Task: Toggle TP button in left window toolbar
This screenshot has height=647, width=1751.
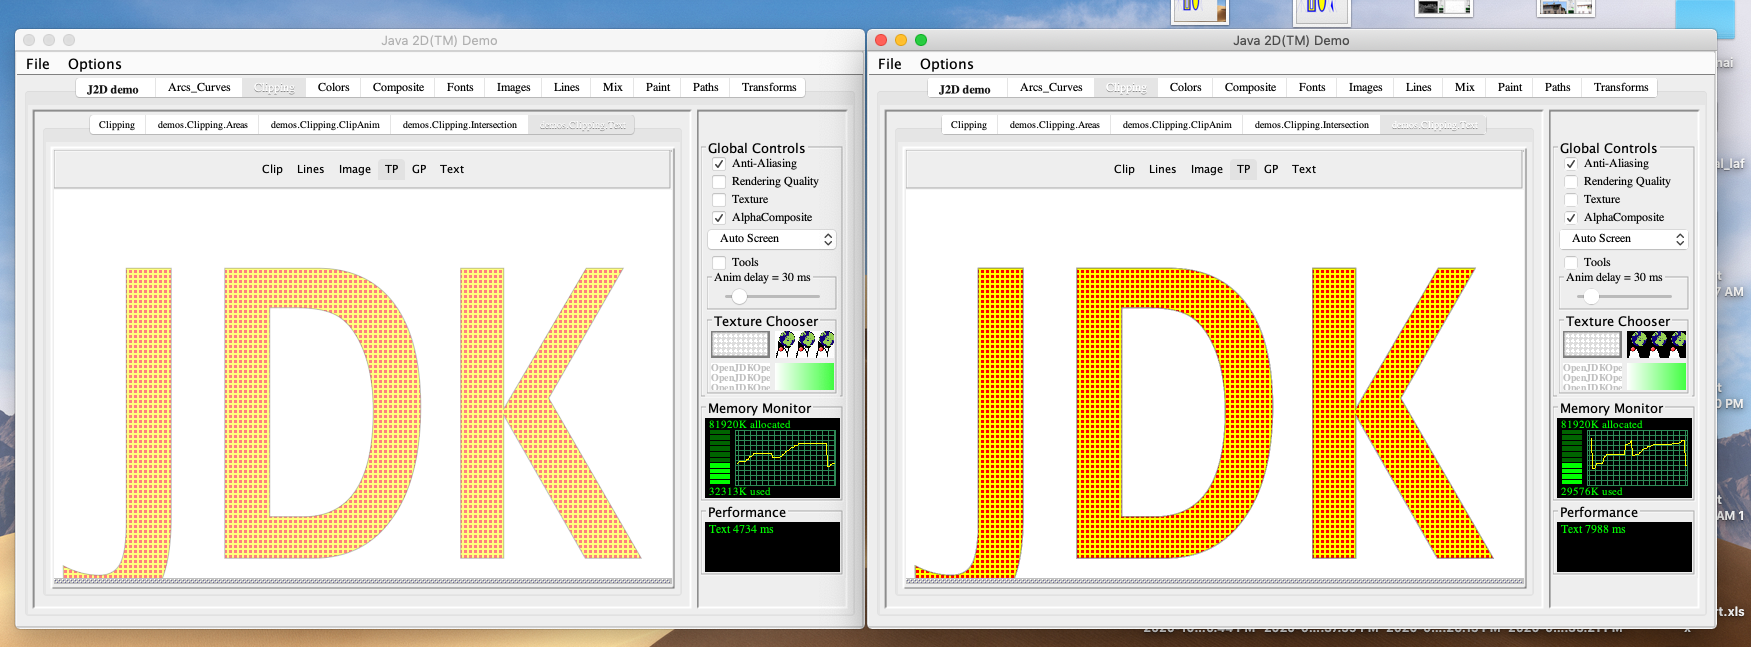Action: coord(392,170)
